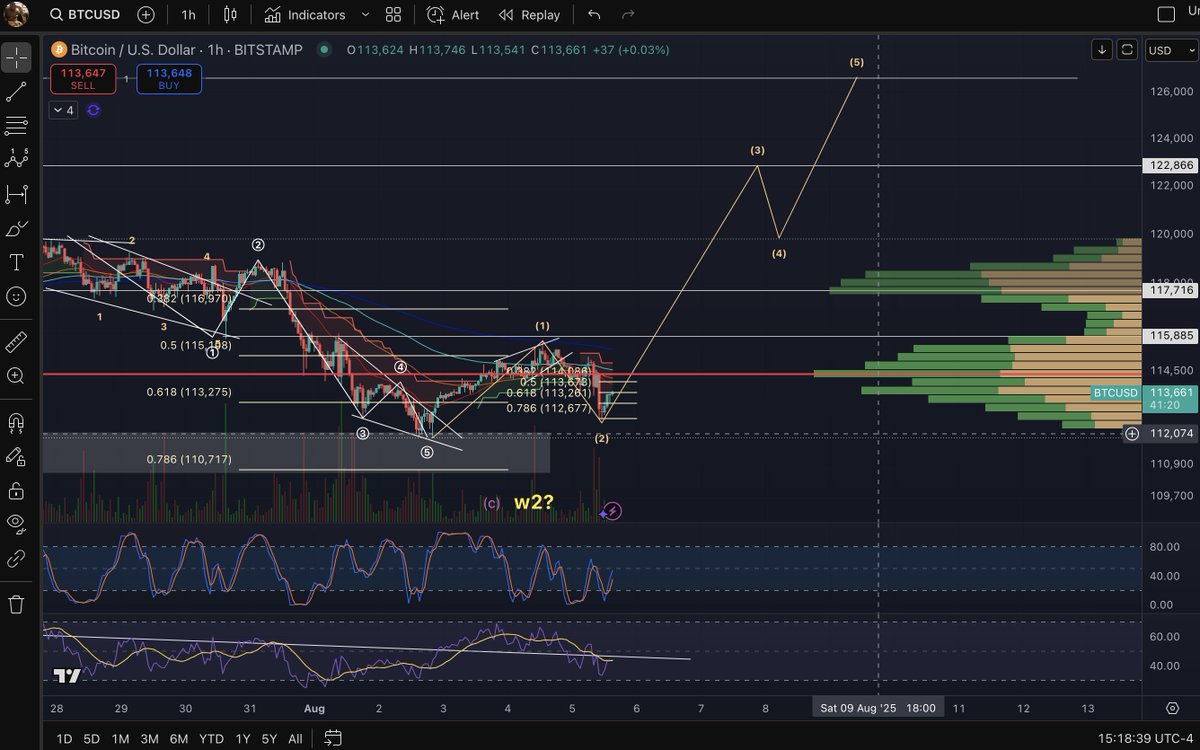
Task: Undo the last chart action
Action: click(x=595, y=15)
